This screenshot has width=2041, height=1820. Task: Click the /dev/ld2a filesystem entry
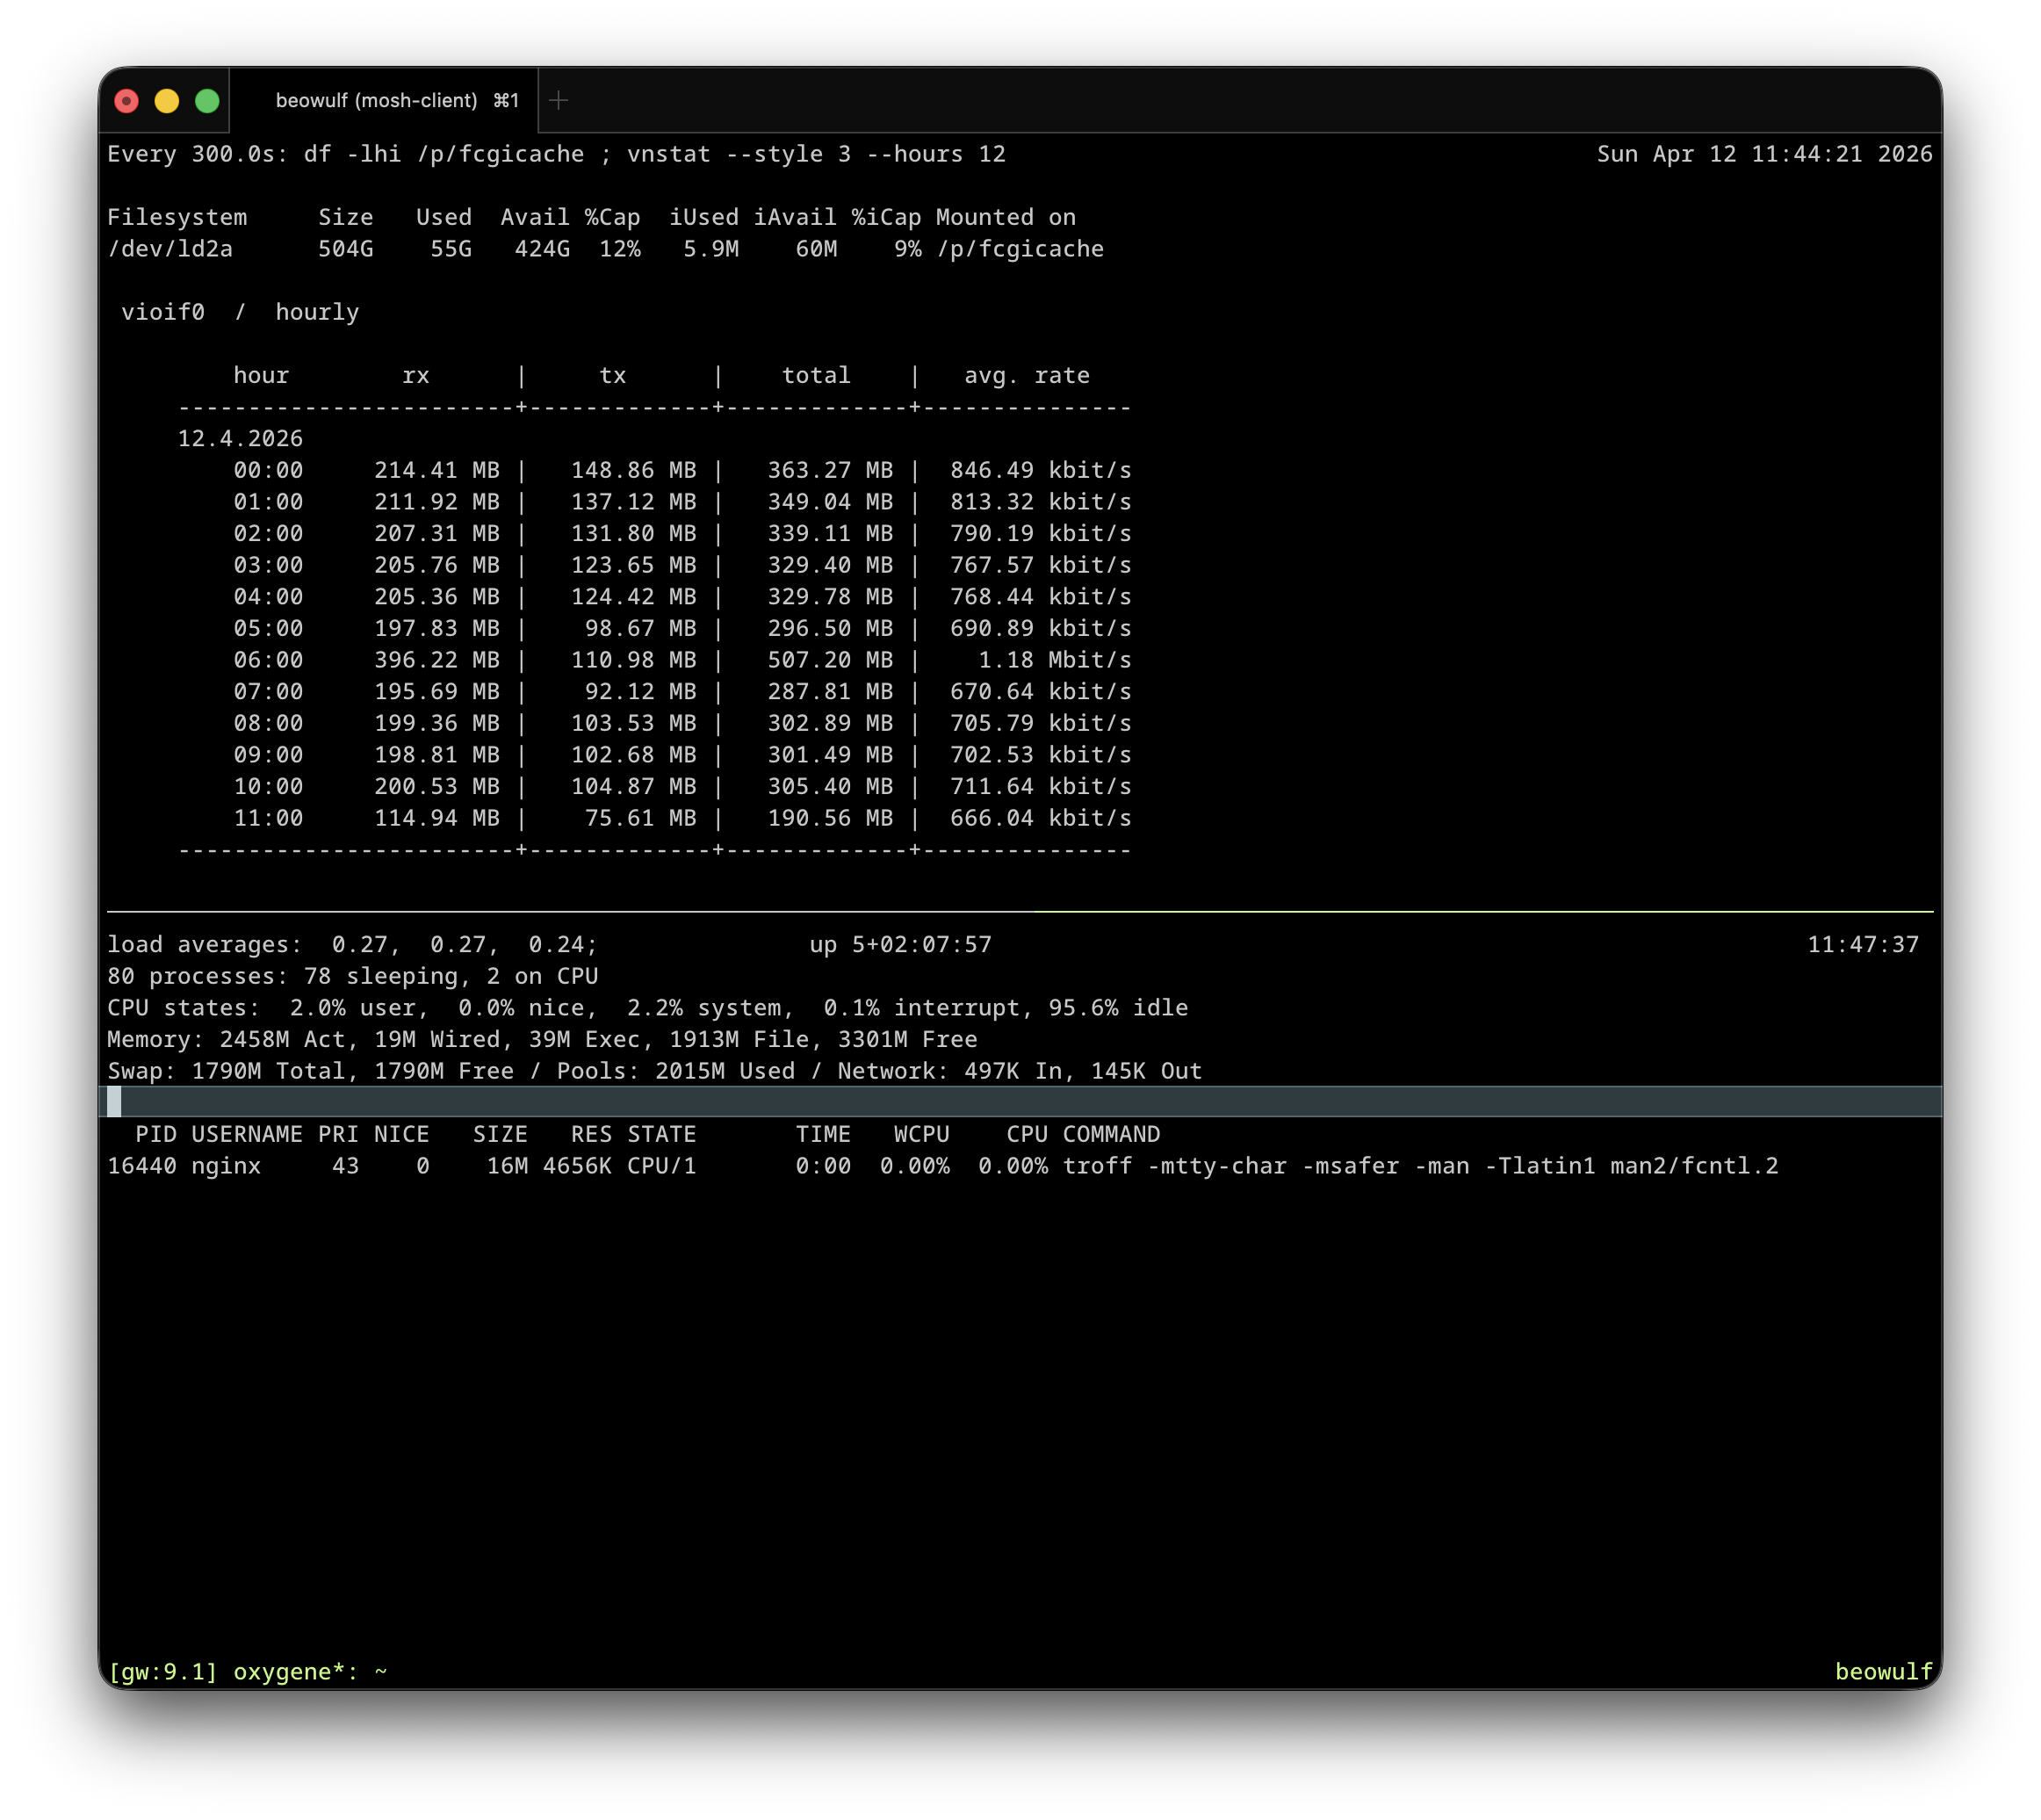tap(170, 249)
